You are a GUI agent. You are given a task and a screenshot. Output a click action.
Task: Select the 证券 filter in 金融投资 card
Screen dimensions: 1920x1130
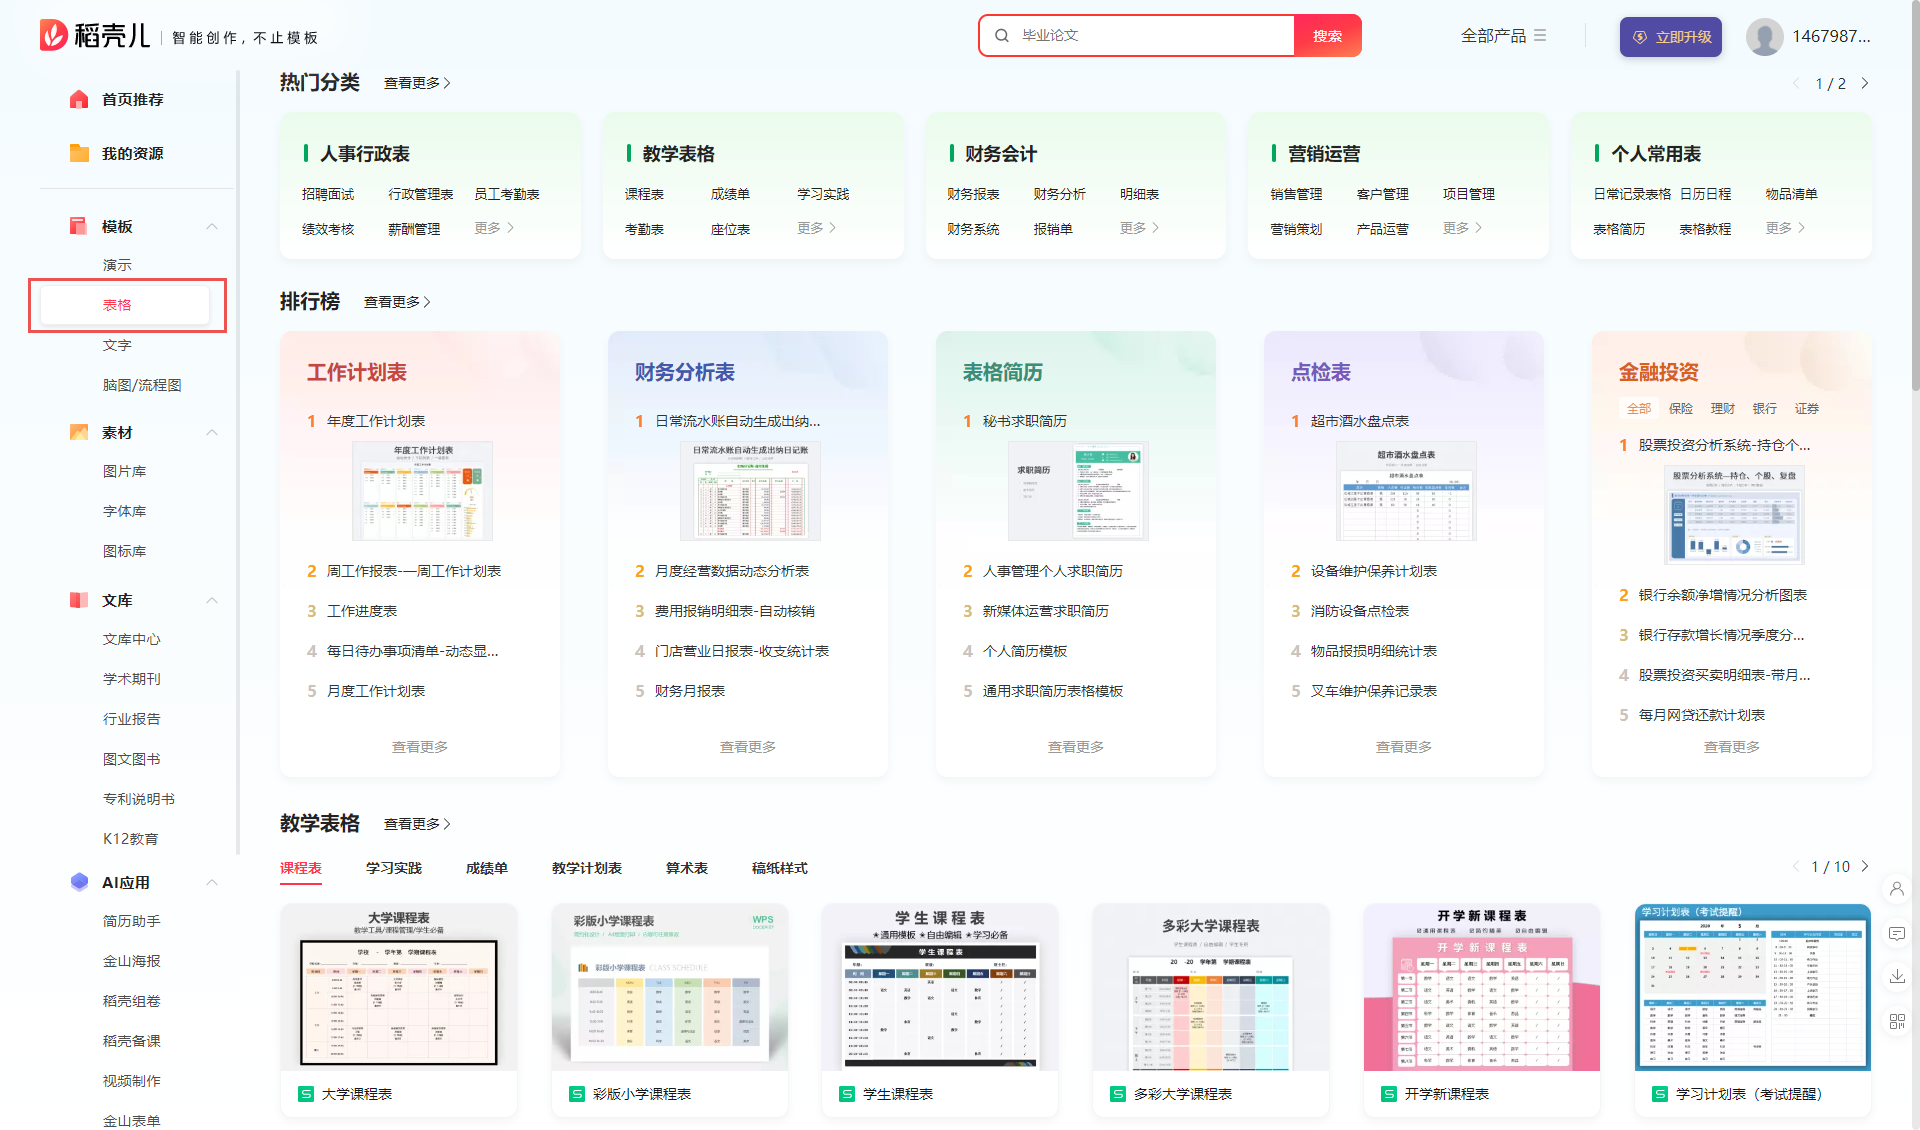1807,408
